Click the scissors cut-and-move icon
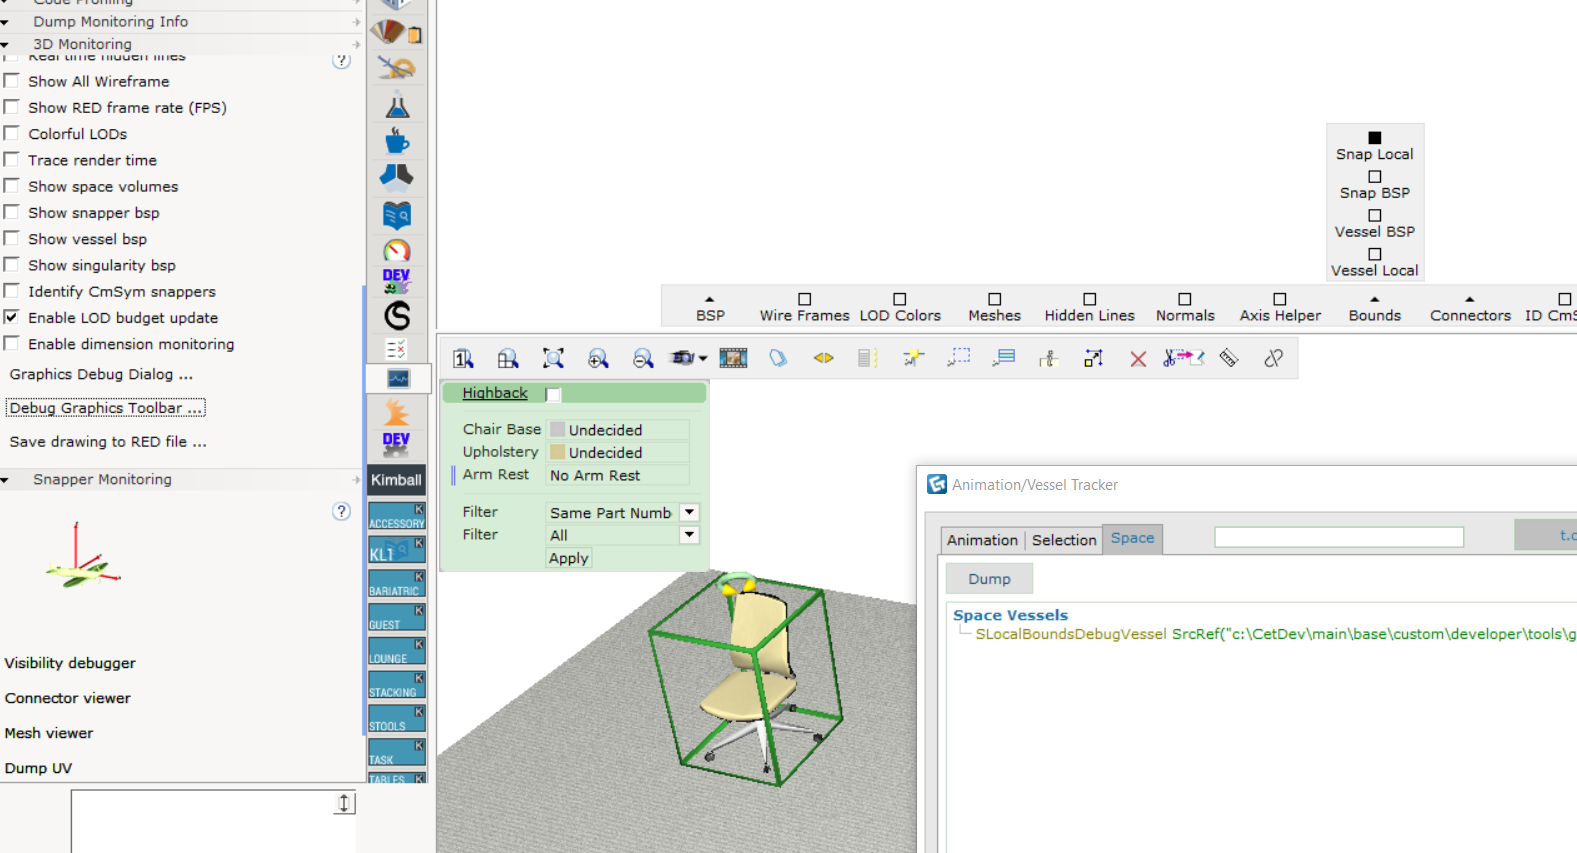 tap(1183, 358)
